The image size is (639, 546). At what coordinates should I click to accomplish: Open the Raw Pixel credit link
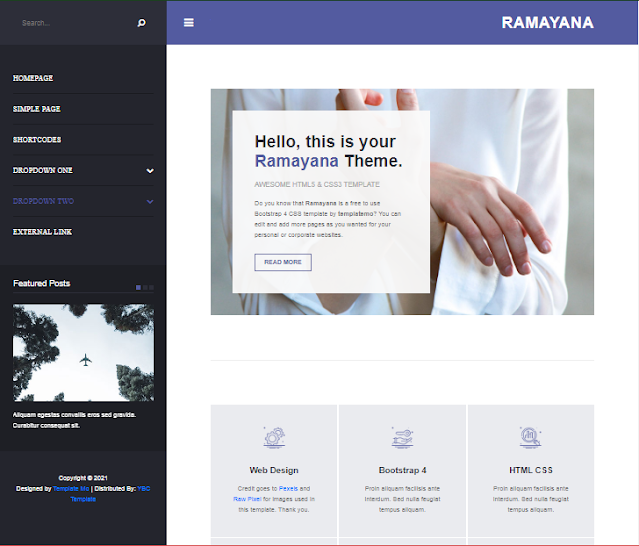pos(247,499)
